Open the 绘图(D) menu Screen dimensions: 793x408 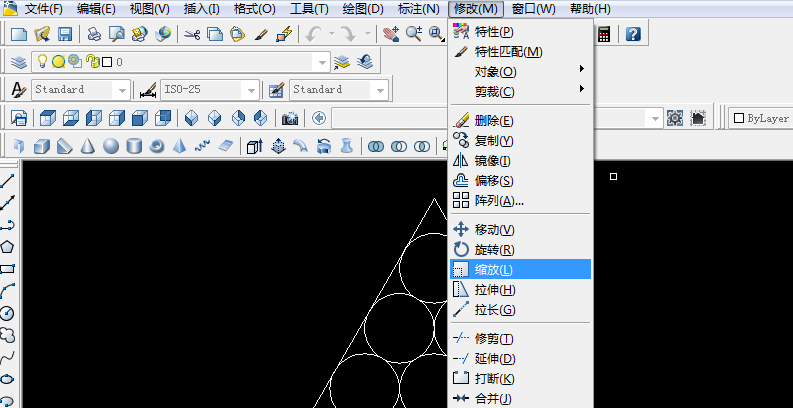click(363, 9)
